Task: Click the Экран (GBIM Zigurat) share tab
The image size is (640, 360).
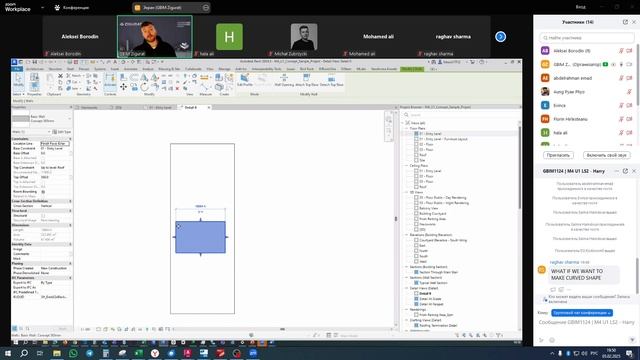Action: (171, 7)
